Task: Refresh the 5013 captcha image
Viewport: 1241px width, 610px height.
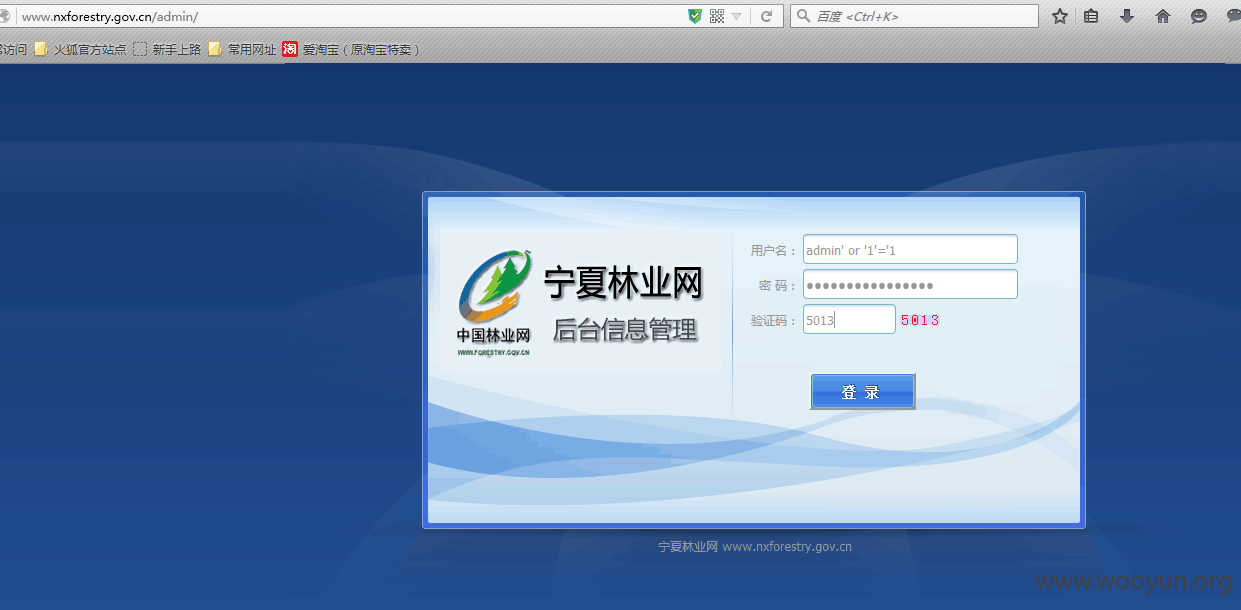Action: (920, 320)
